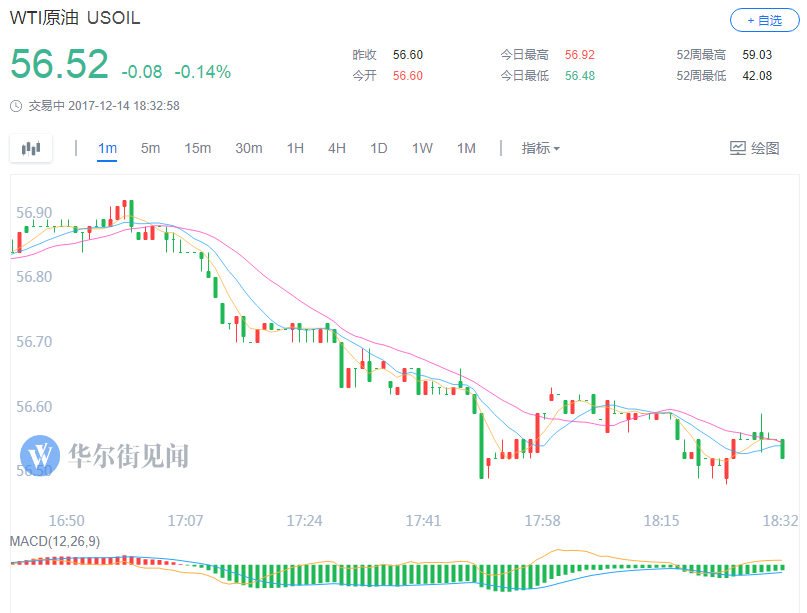Click the 52-week low value 42.08

click(x=757, y=76)
